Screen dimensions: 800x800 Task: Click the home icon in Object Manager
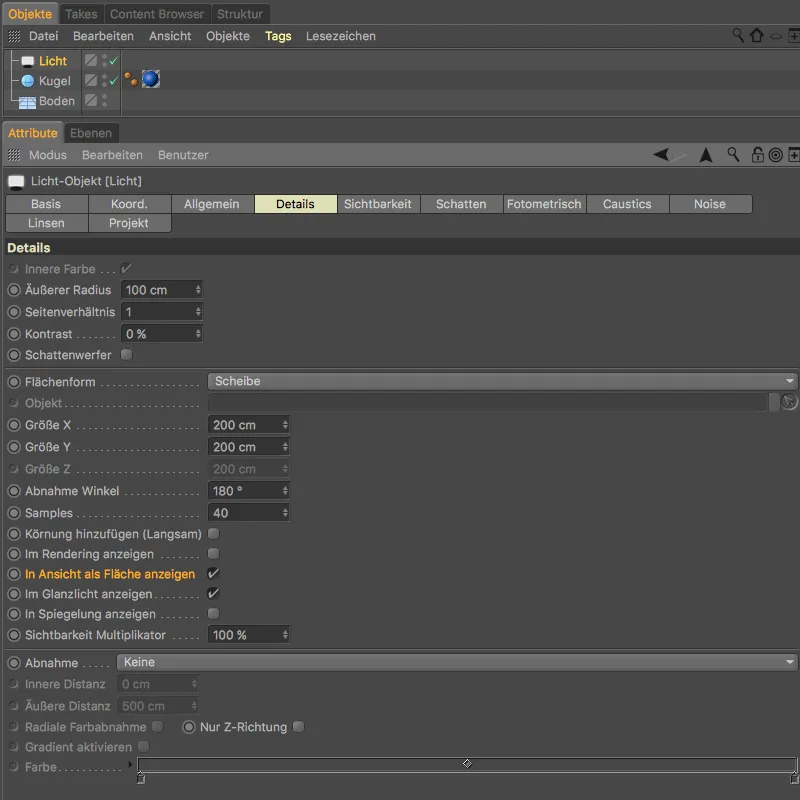point(757,36)
